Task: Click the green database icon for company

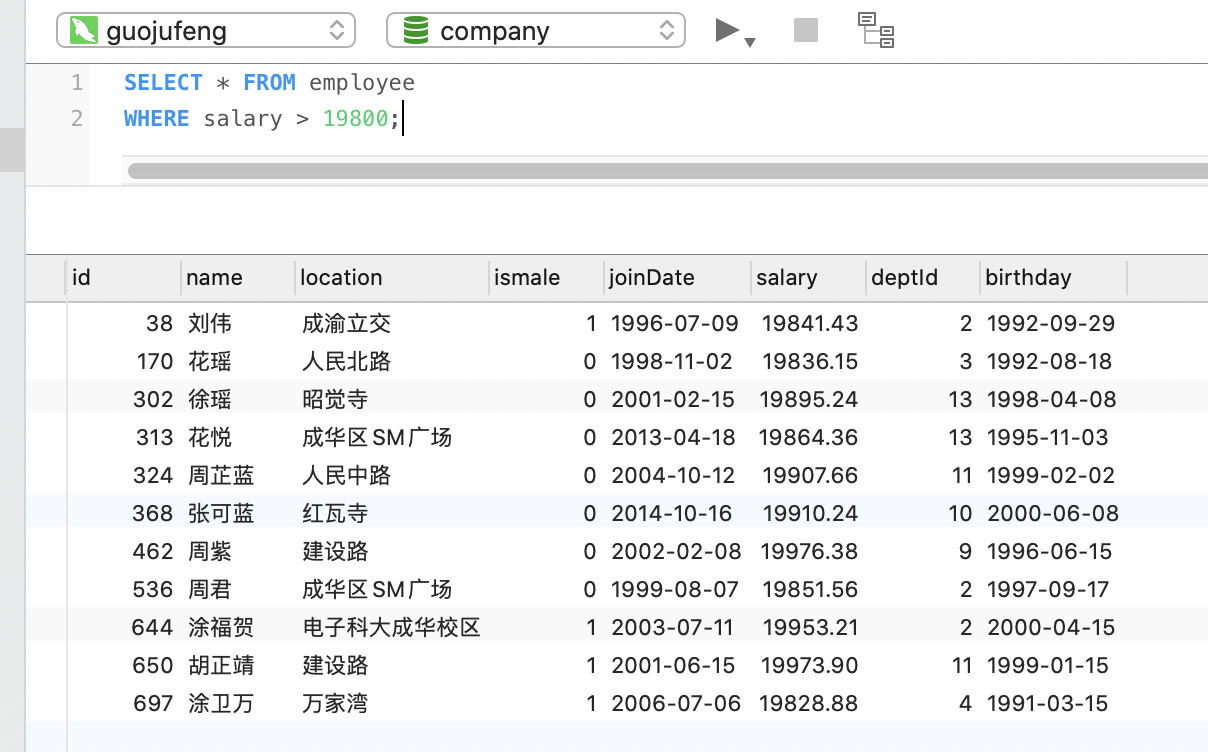Action: [415, 31]
